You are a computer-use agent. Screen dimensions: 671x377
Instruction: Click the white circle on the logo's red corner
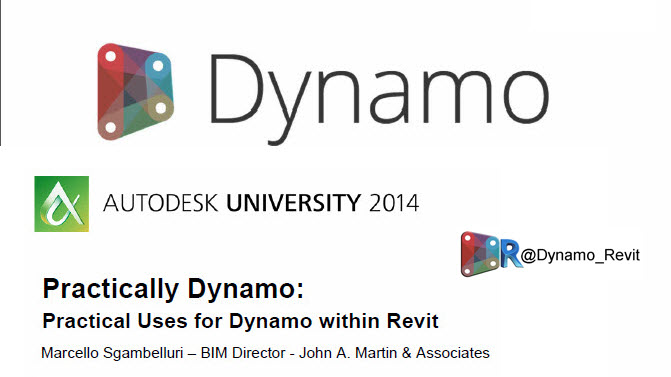point(111,56)
